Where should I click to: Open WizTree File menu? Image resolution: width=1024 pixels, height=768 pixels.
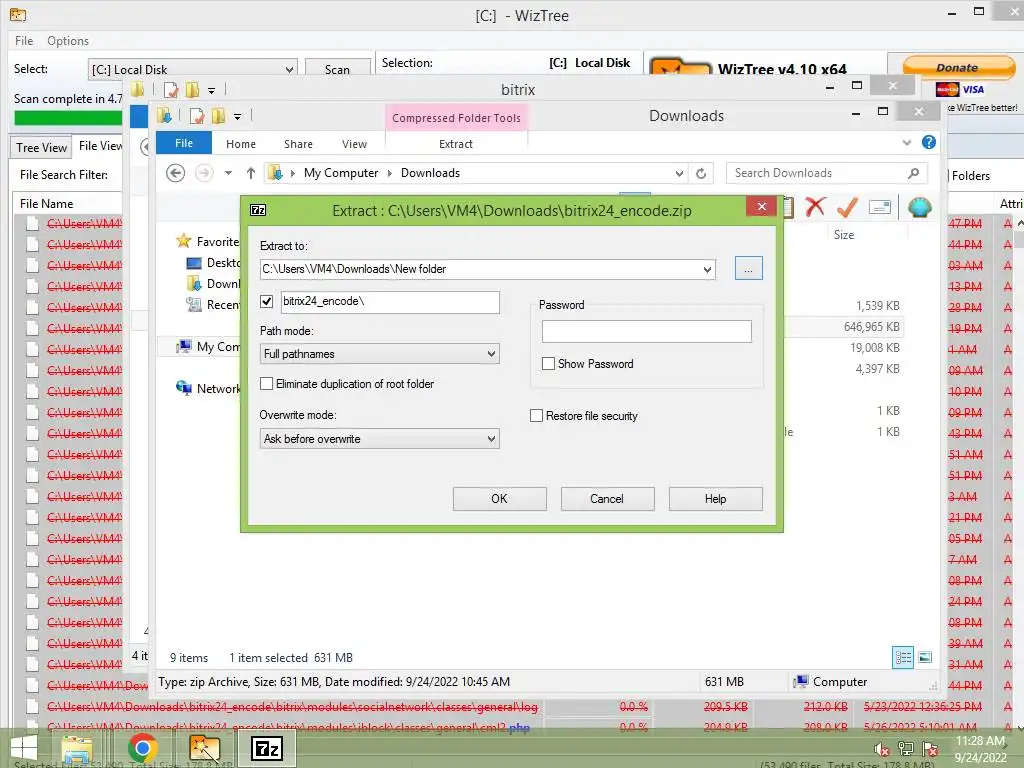pos(24,40)
